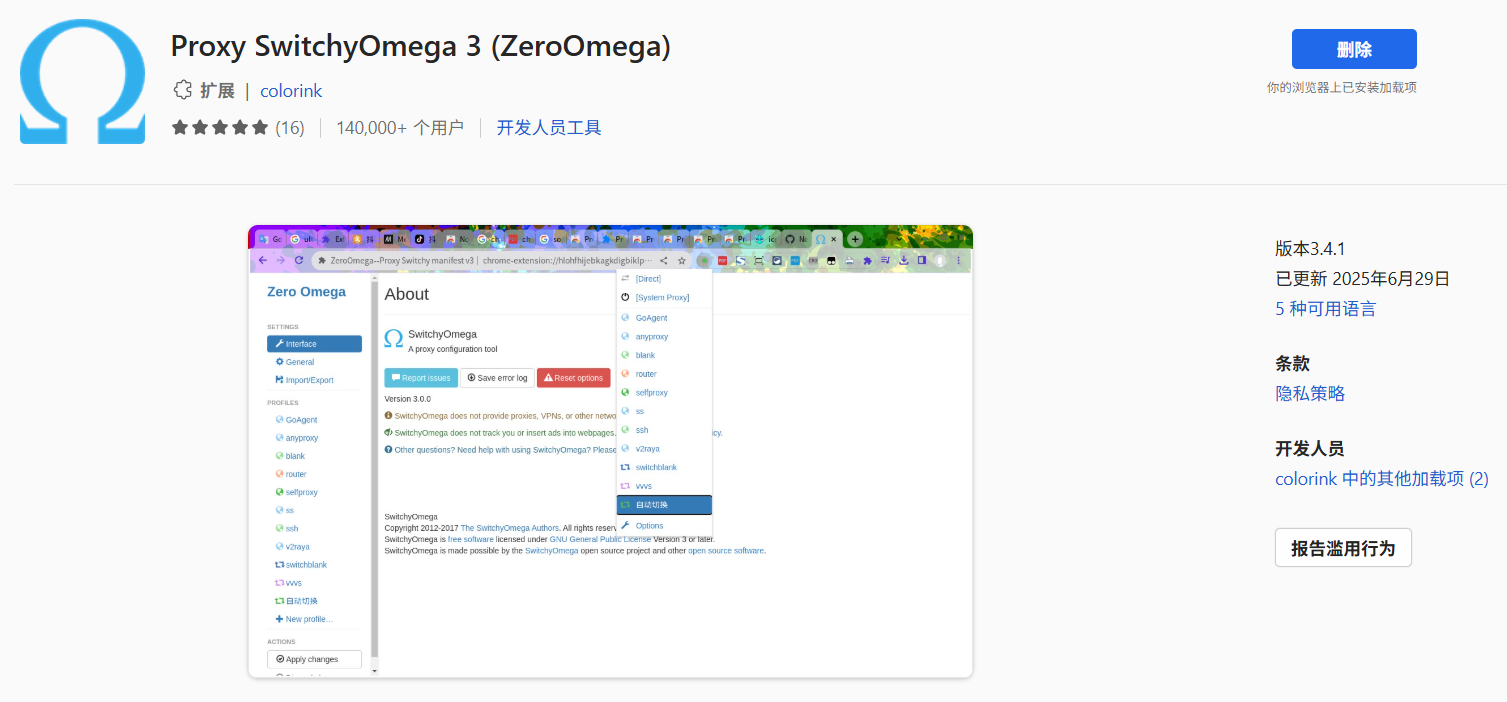1507x702 pixels.
Task: Click the wrench Options entry in preview popup
Action: click(649, 526)
